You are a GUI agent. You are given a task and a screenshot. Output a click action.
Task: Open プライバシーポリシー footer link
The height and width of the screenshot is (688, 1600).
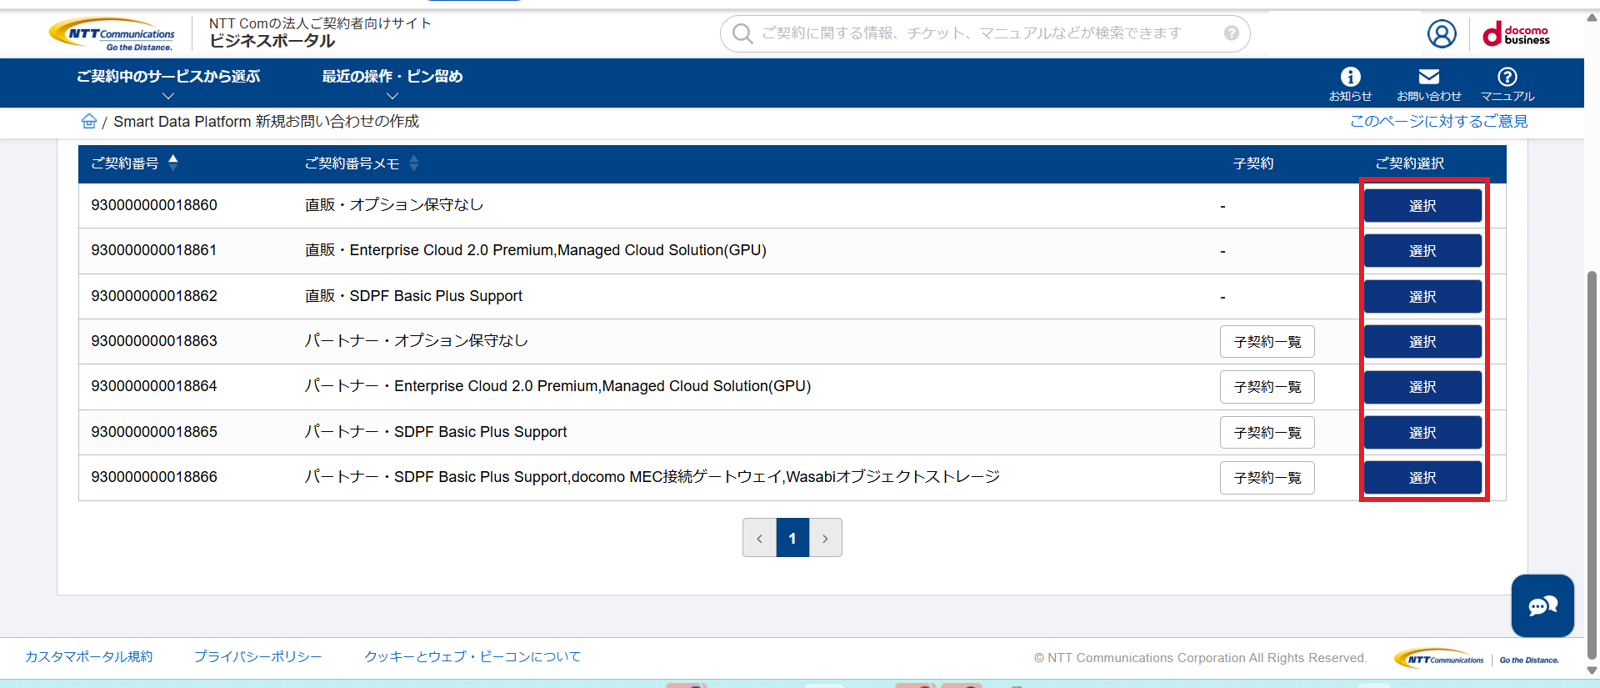click(x=258, y=657)
